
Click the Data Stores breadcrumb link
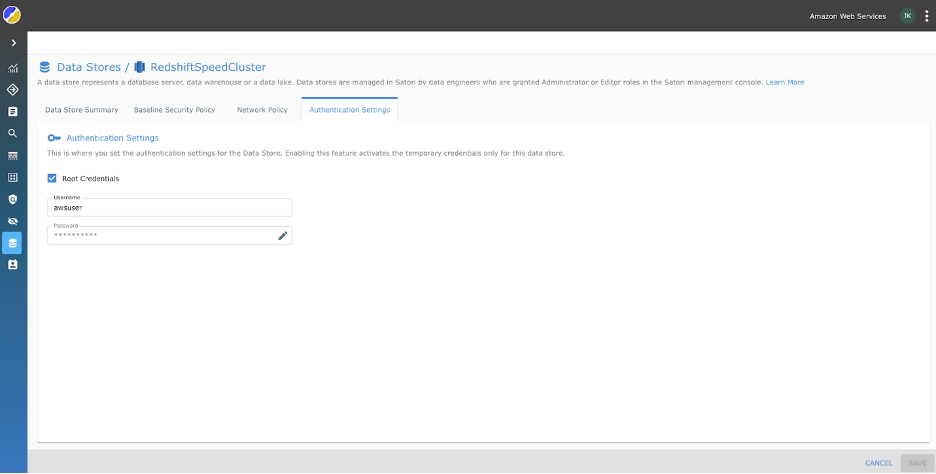[89, 67]
